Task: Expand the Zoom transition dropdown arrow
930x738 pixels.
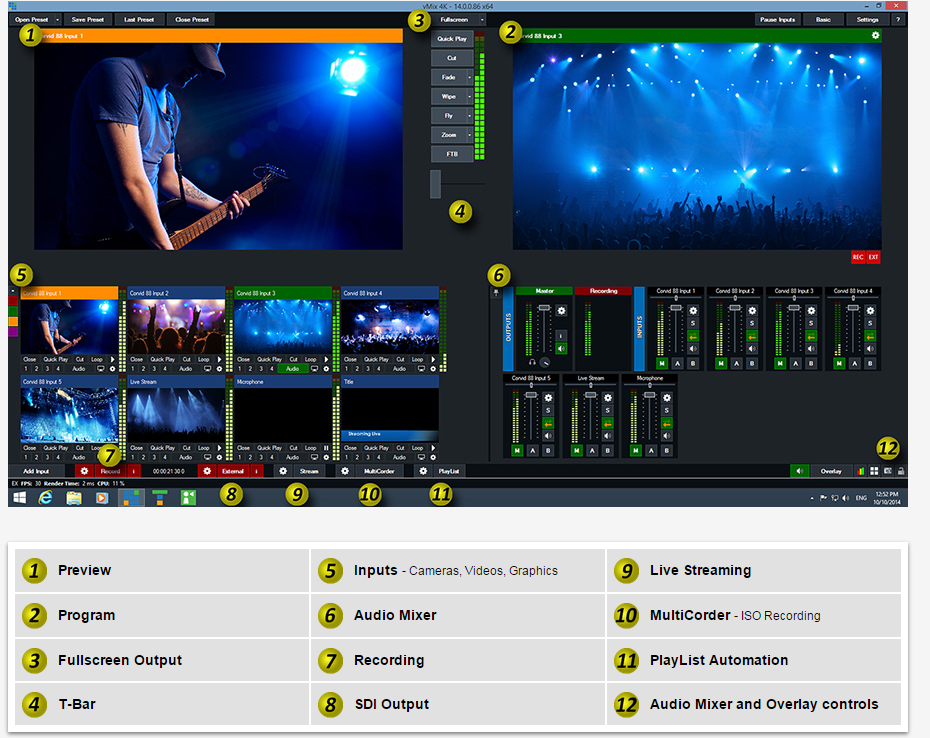Action: click(470, 135)
